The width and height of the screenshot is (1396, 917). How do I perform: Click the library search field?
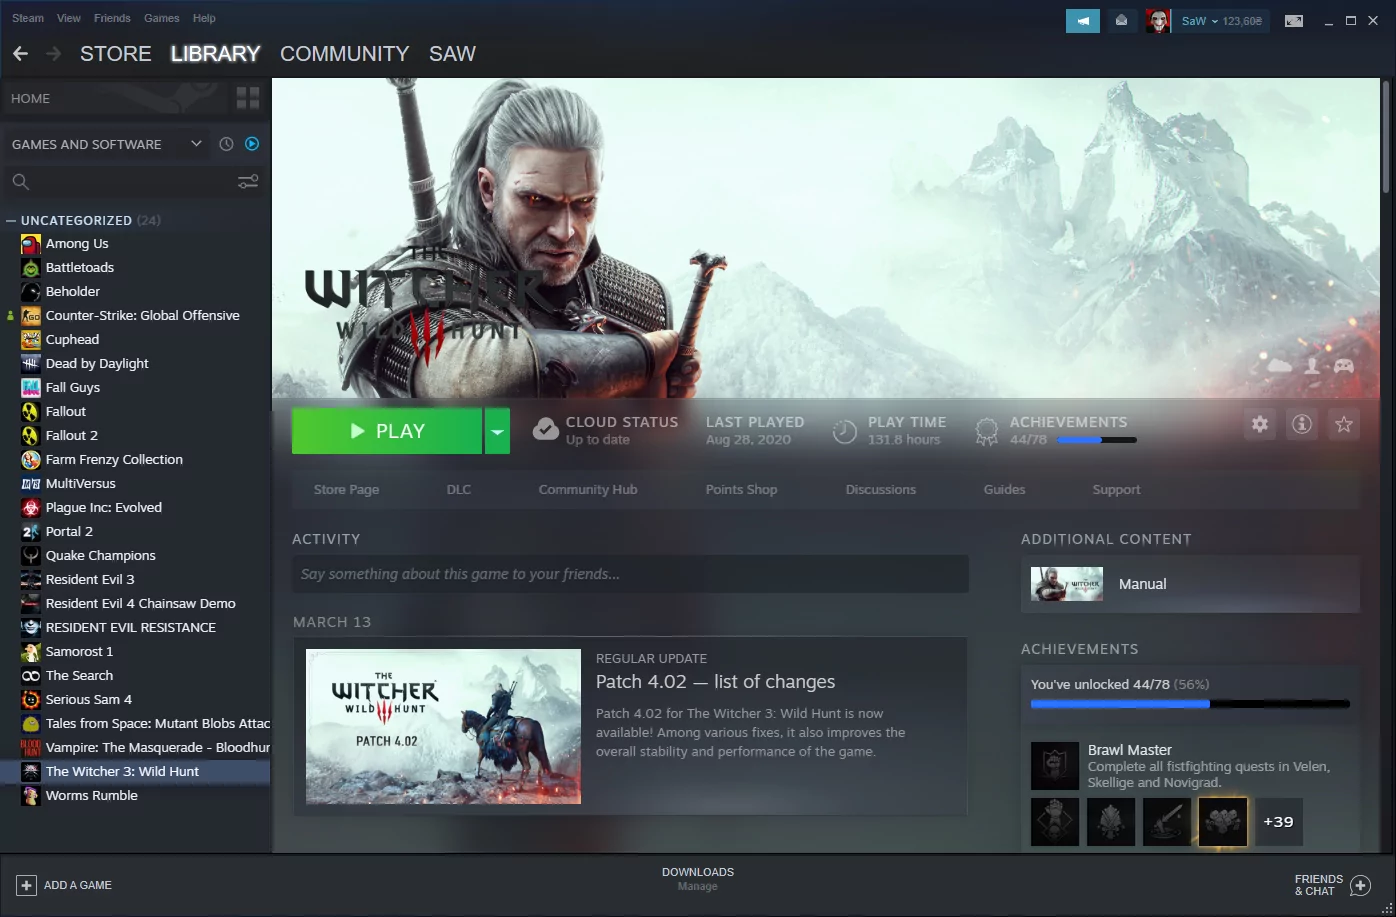(135, 181)
